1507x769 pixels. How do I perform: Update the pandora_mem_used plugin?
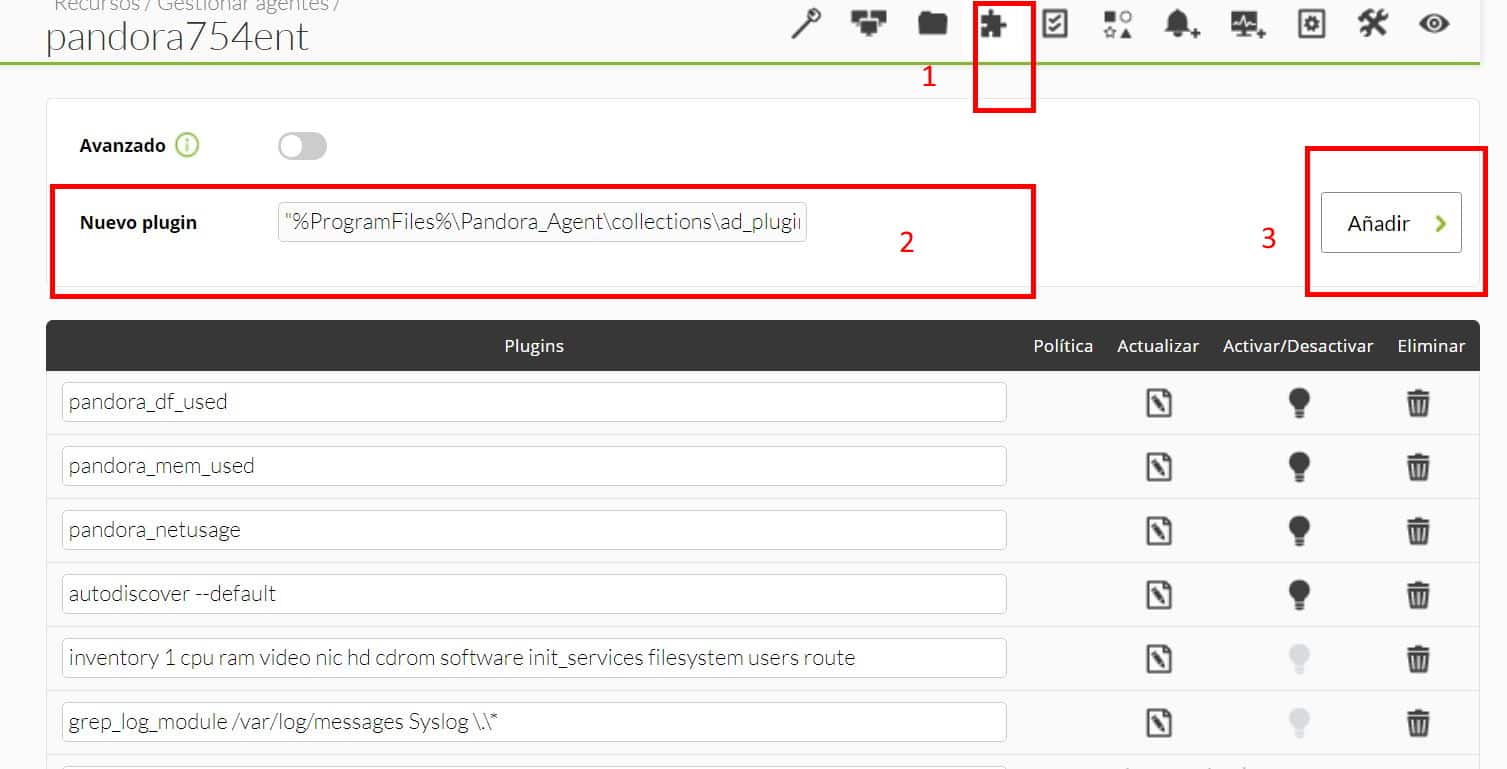pos(1158,467)
